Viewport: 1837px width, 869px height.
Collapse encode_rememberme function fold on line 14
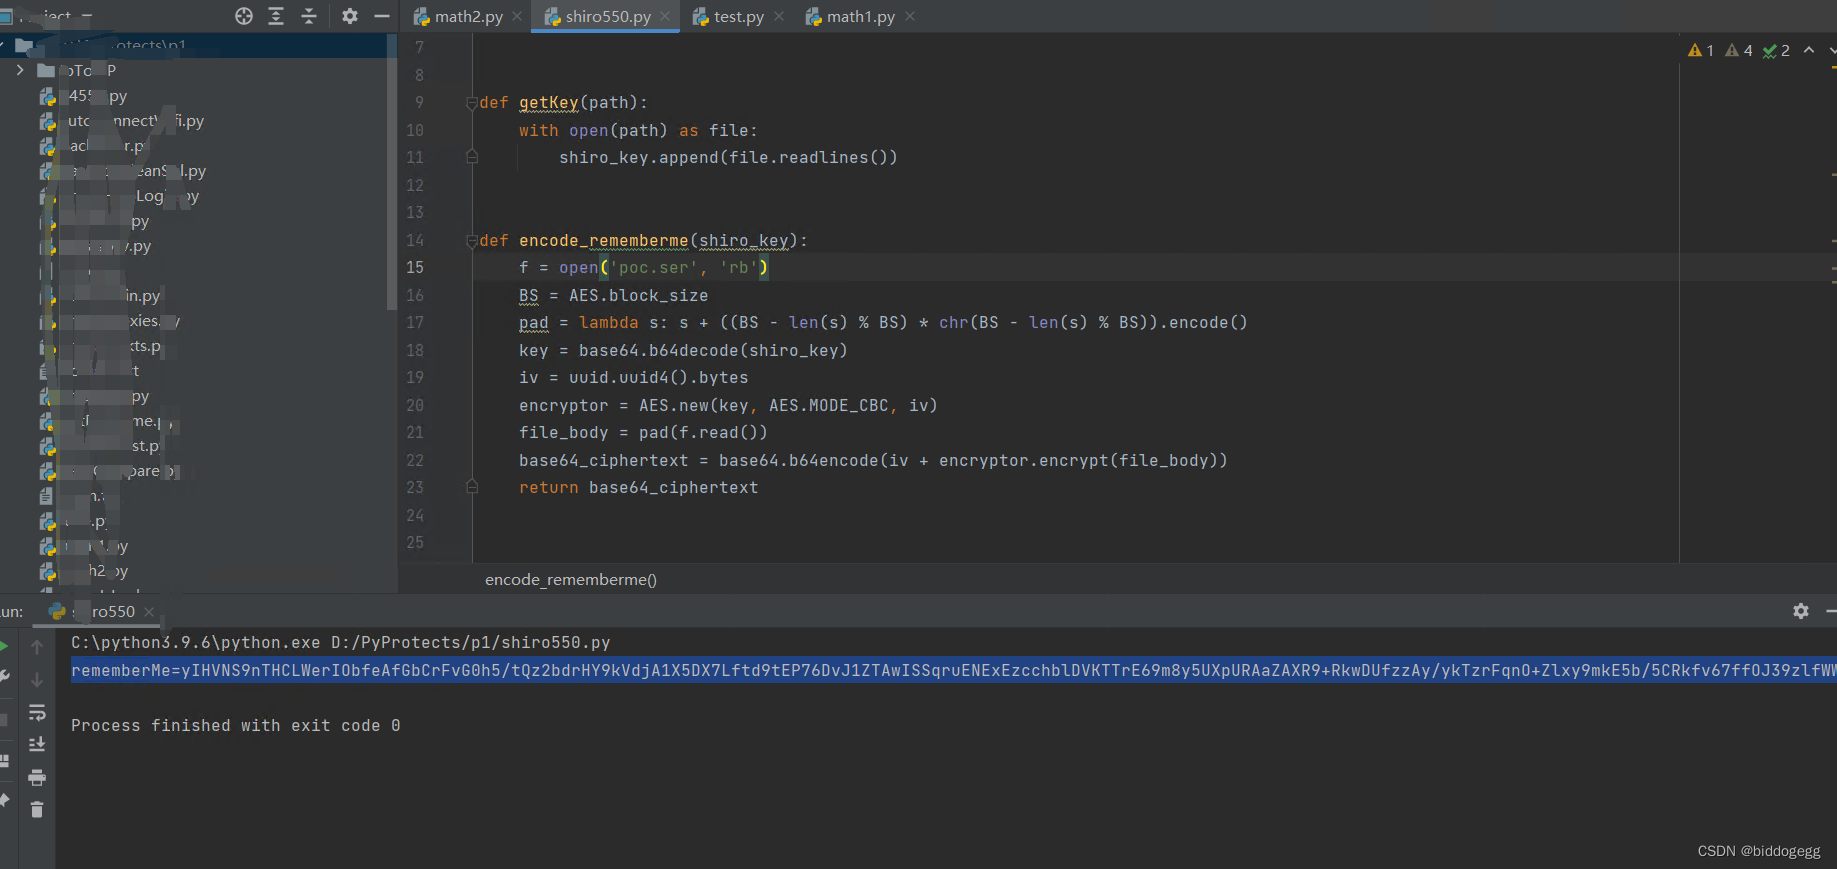(471, 241)
